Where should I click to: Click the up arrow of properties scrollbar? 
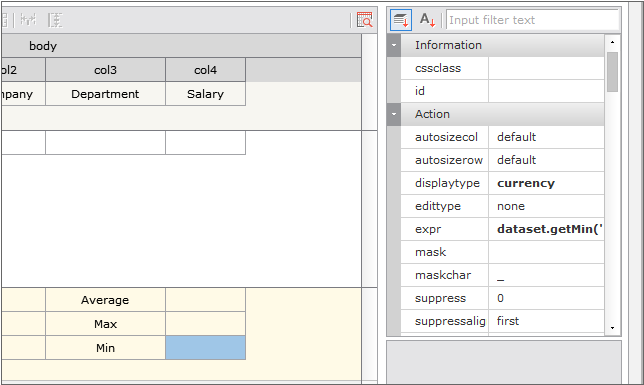[x=612, y=42]
